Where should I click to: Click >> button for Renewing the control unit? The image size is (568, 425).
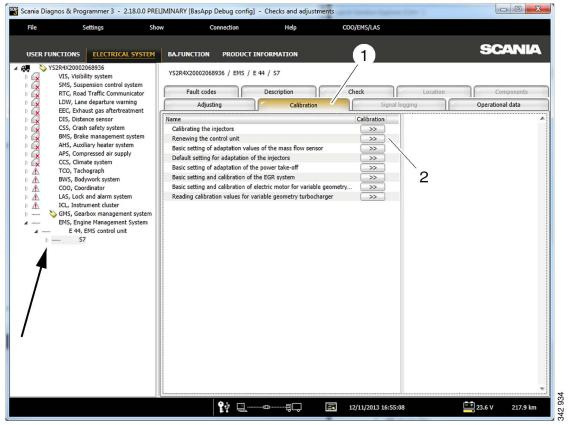coord(372,139)
